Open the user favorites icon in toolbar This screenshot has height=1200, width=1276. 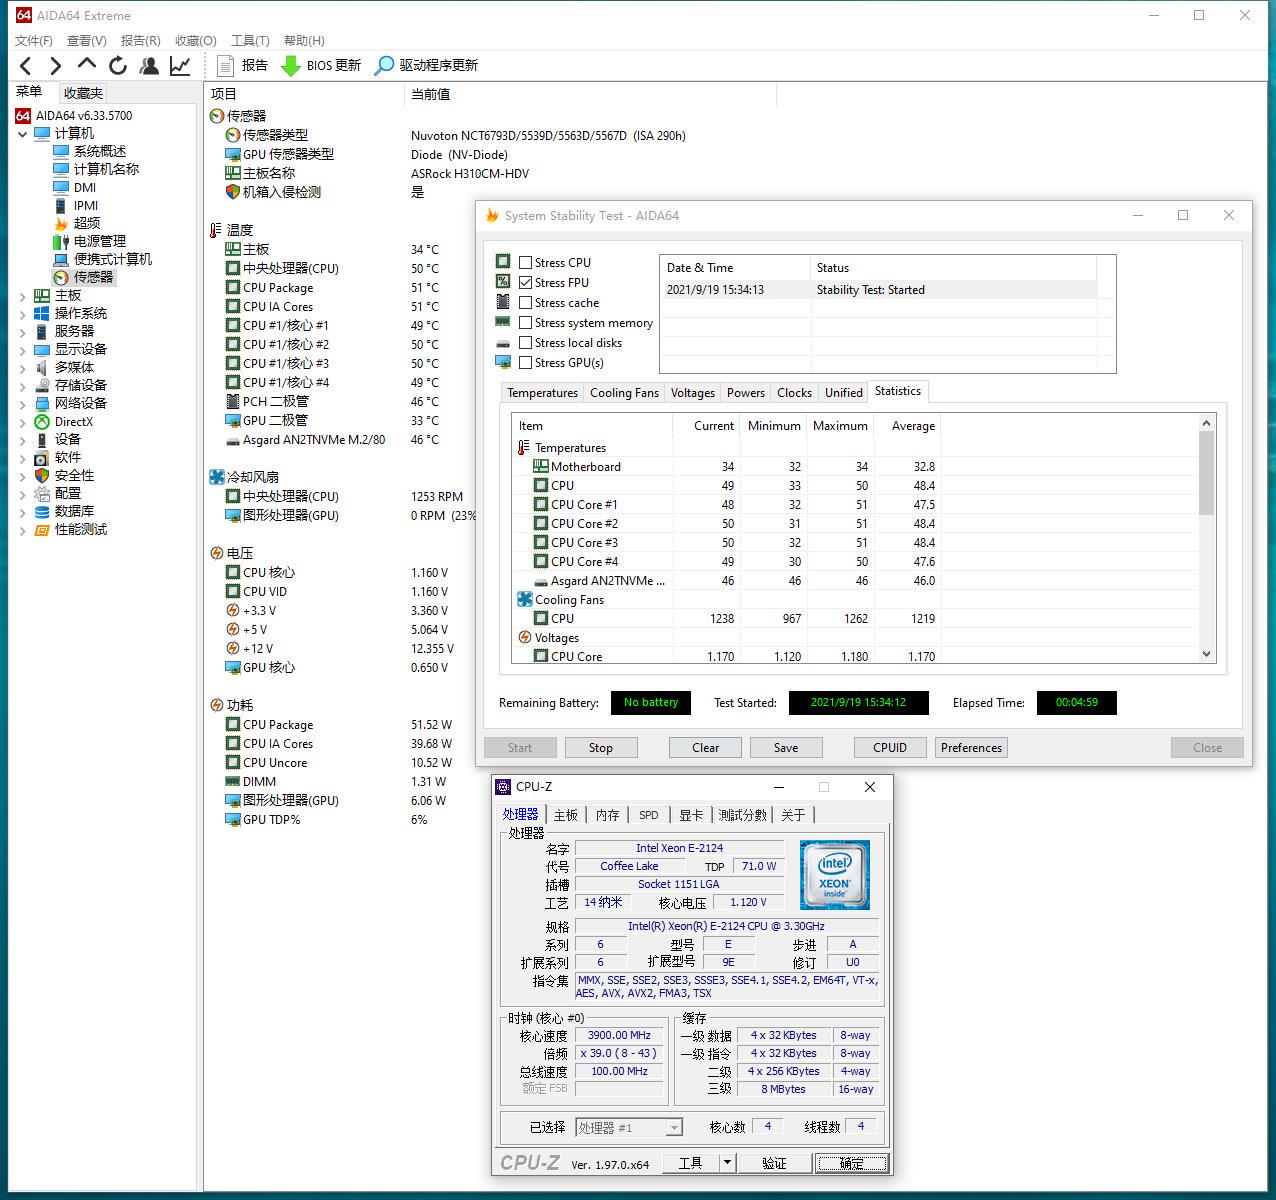click(x=149, y=66)
